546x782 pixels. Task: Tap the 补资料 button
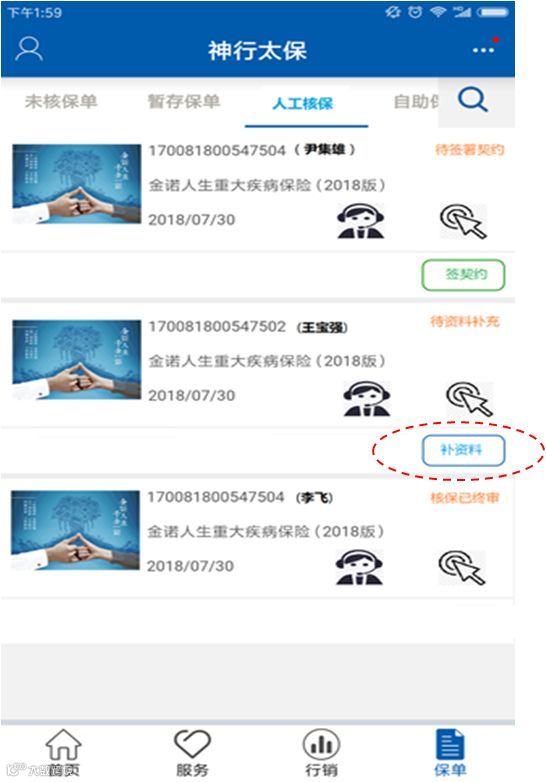464,451
